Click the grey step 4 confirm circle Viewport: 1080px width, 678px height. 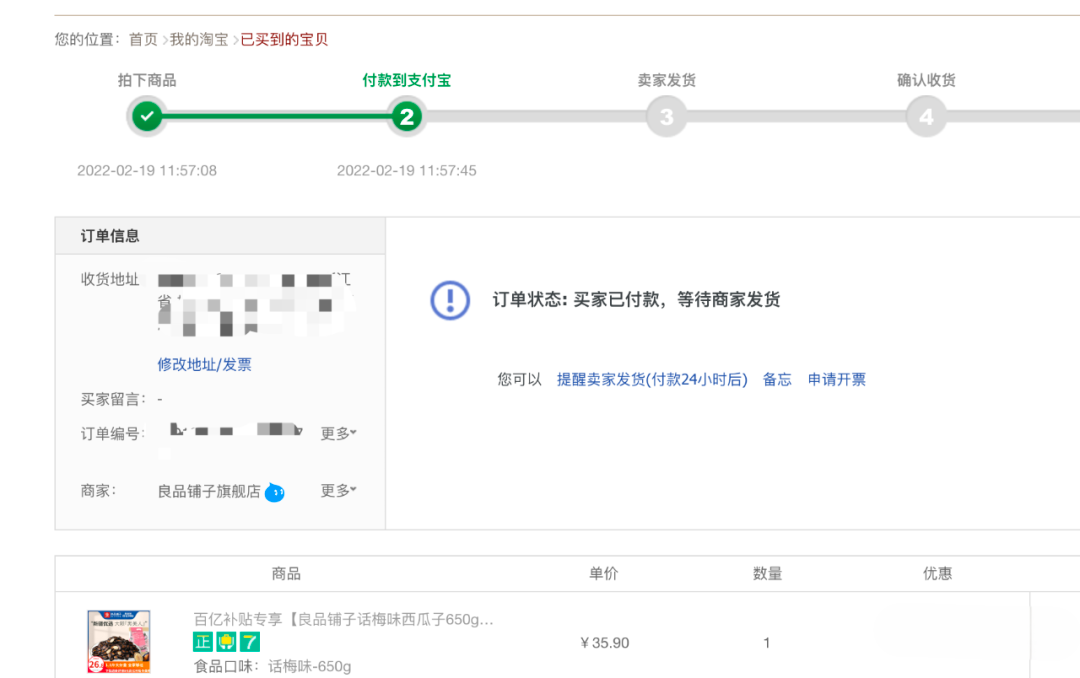[926, 116]
